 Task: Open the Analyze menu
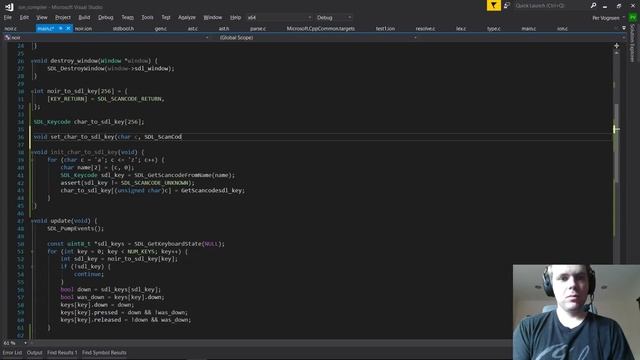point(187,18)
